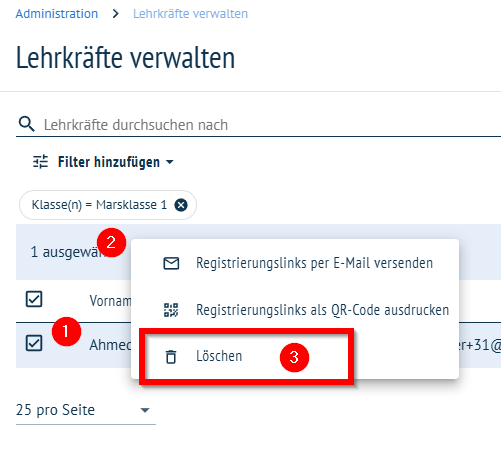Toggle the select-all header checkbox

tap(34, 299)
